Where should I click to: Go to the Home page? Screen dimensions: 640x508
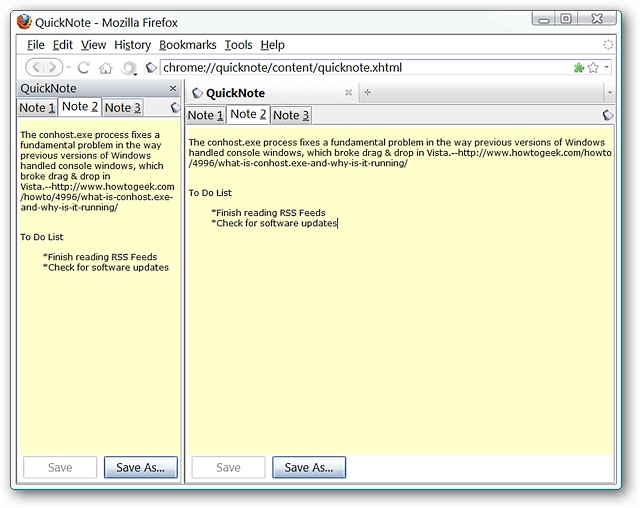[x=106, y=68]
